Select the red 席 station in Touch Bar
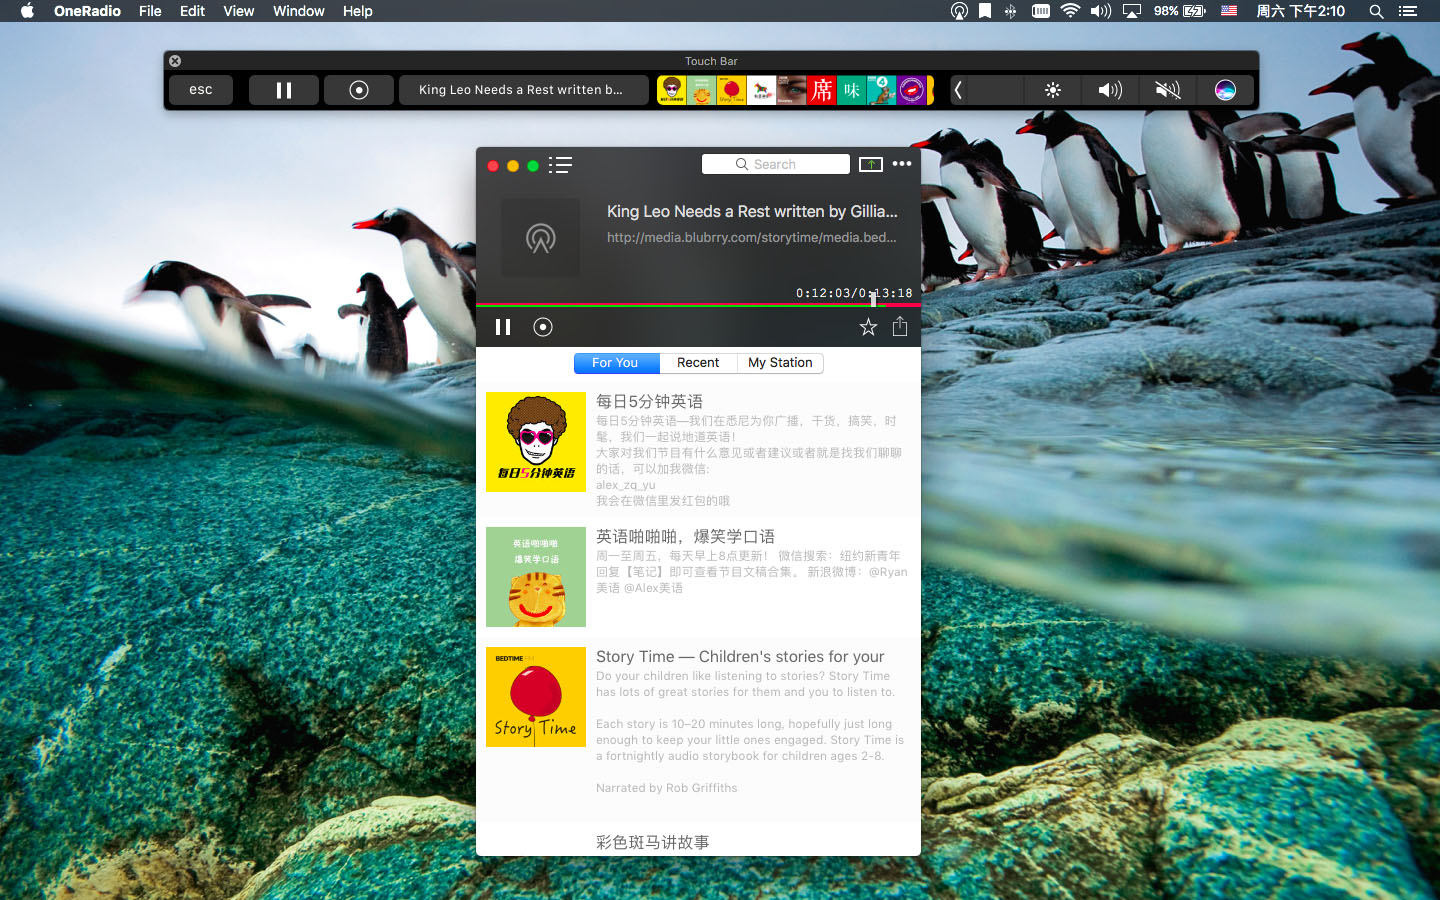The image size is (1440, 900). [x=822, y=90]
